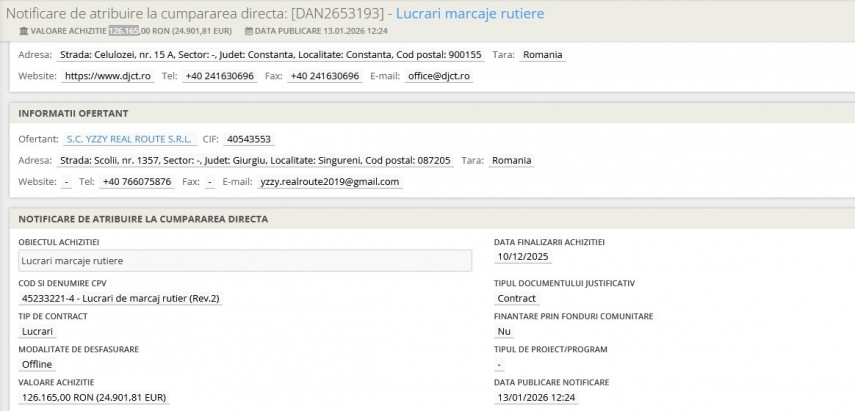Click the office@djct.ro email address
The width and height of the screenshot is (855, 411).
click(x=438, y=76)
